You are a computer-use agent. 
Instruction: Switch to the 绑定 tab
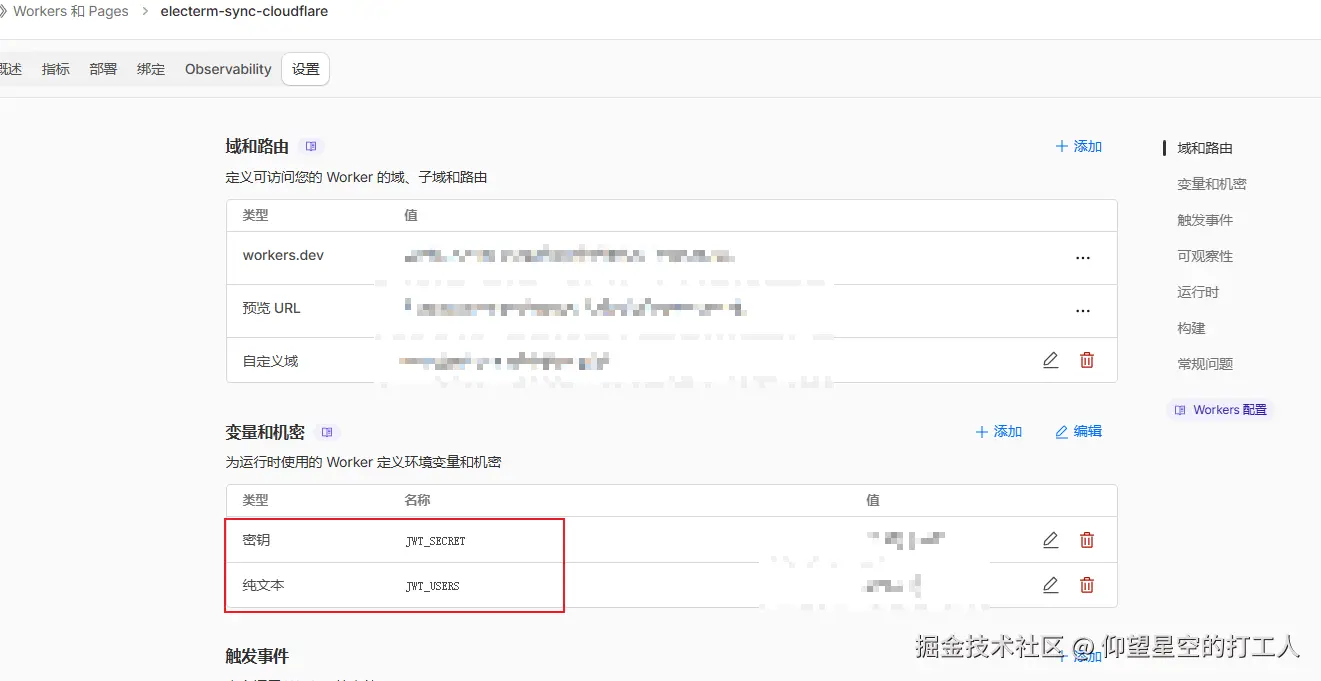click(151, 69)
